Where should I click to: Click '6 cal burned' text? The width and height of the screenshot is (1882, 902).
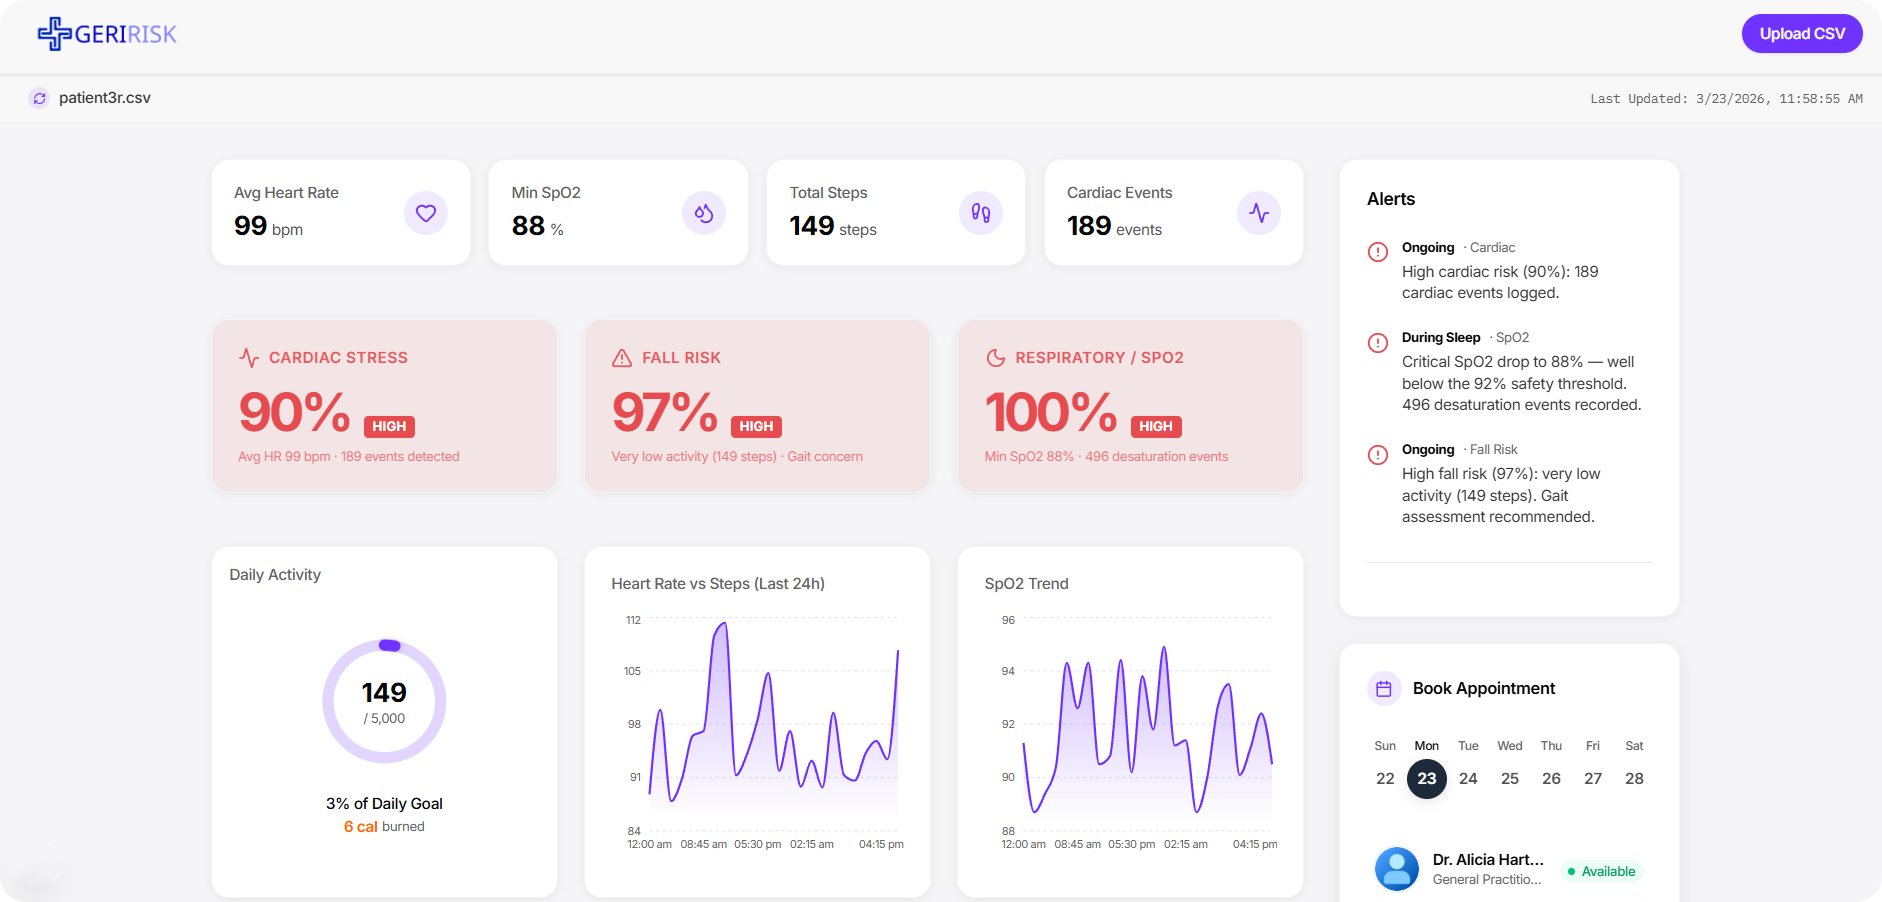point(384,827)
